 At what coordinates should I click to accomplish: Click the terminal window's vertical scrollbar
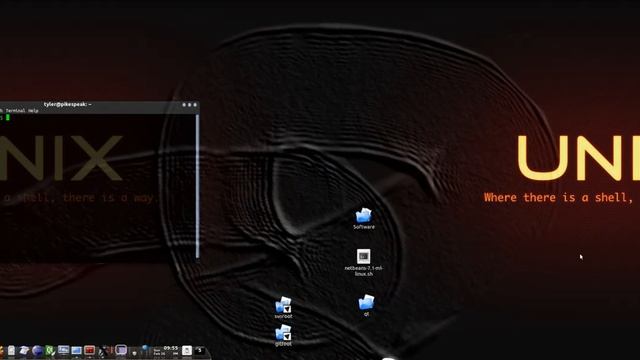click(x=198, y=186)
